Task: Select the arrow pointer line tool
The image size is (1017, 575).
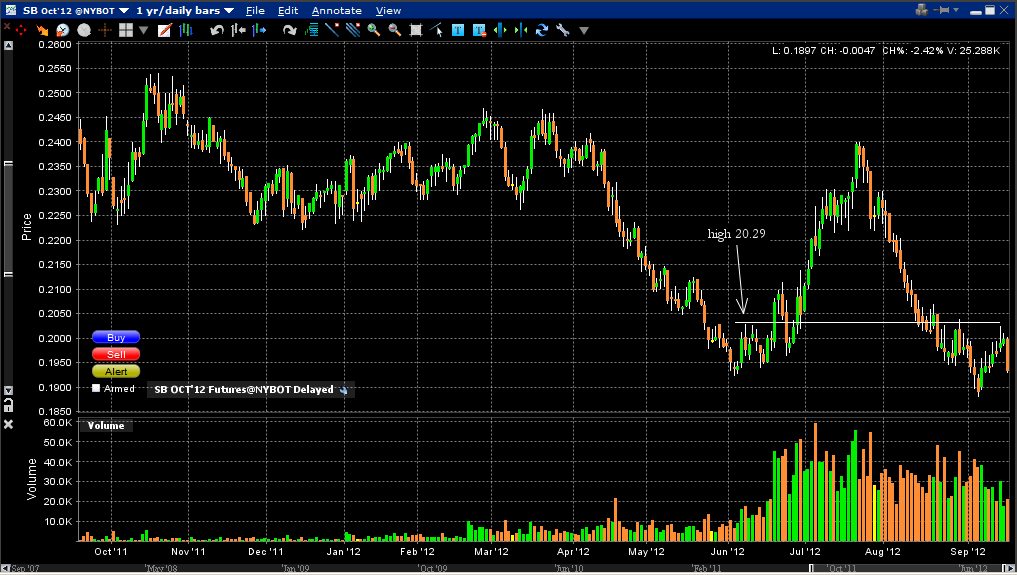Action: pos(437,30)
